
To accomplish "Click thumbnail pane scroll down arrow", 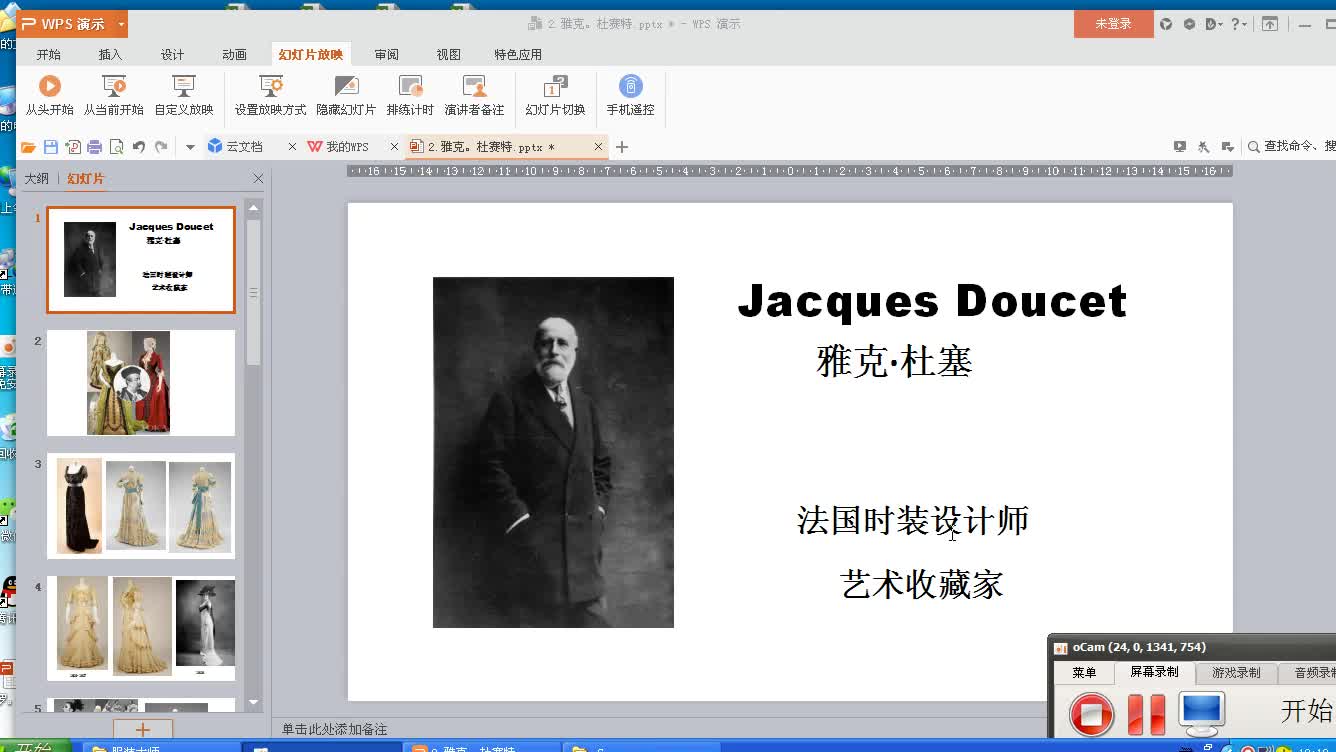I will tap(253, 702).
